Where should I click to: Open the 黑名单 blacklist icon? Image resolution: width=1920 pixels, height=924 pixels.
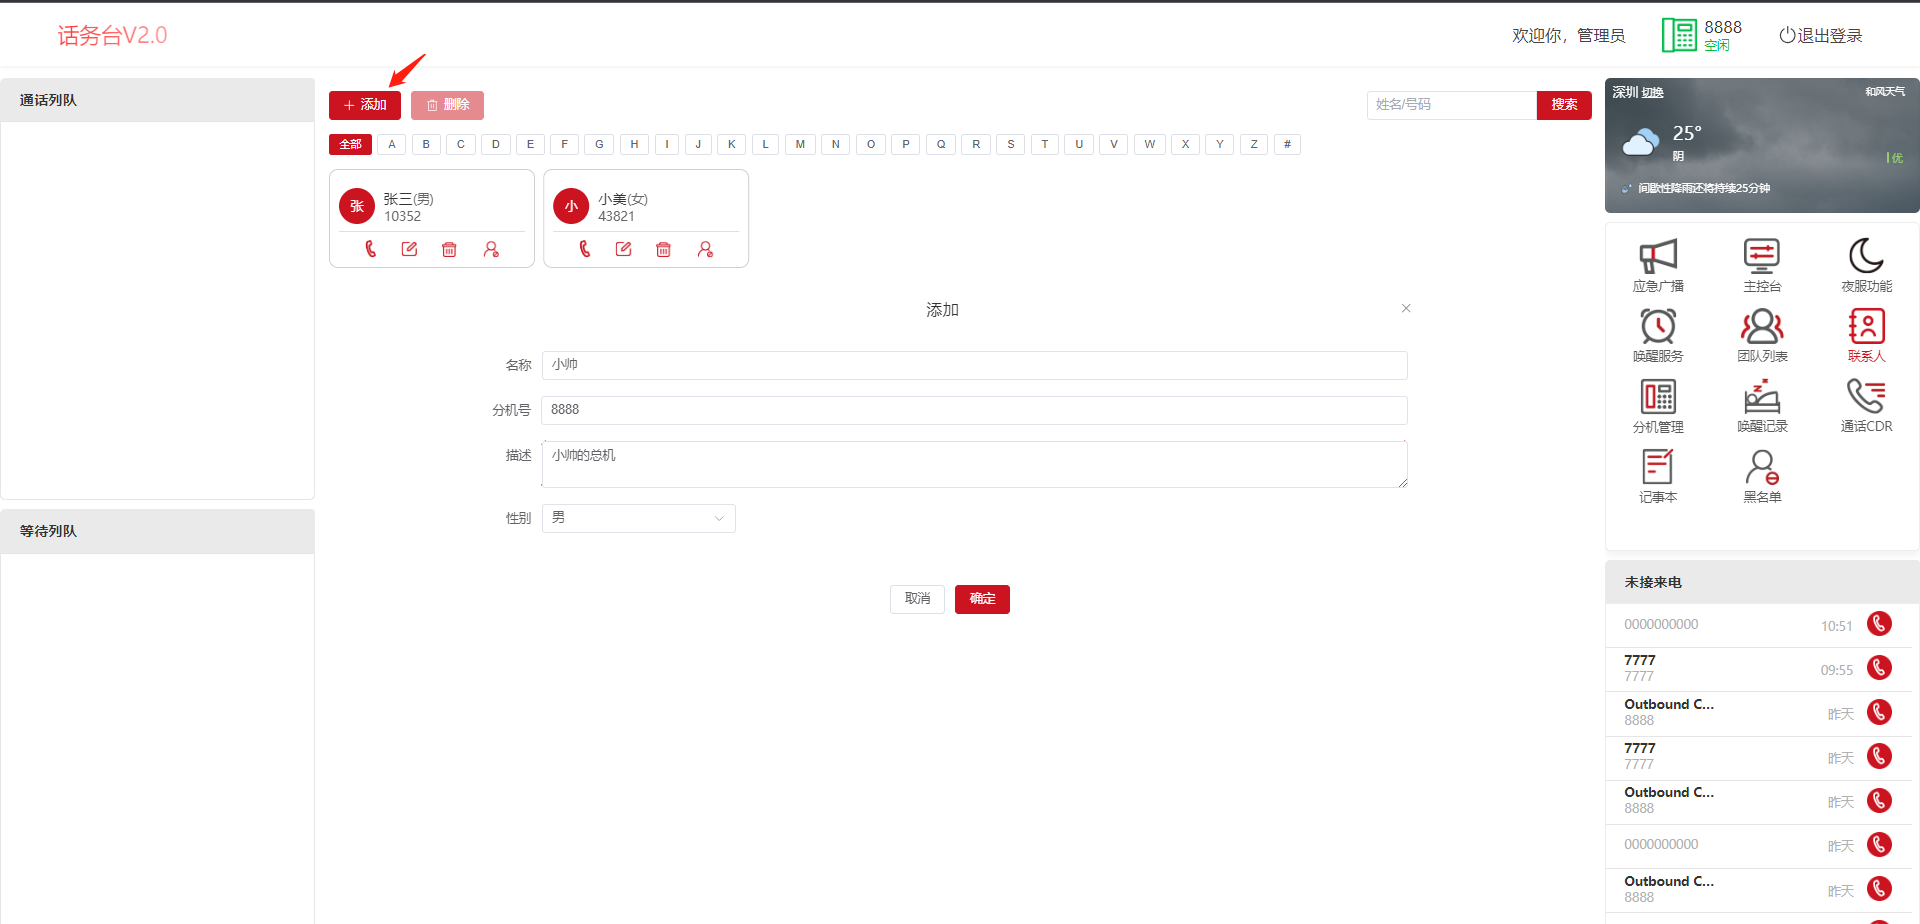point(1761,475)
